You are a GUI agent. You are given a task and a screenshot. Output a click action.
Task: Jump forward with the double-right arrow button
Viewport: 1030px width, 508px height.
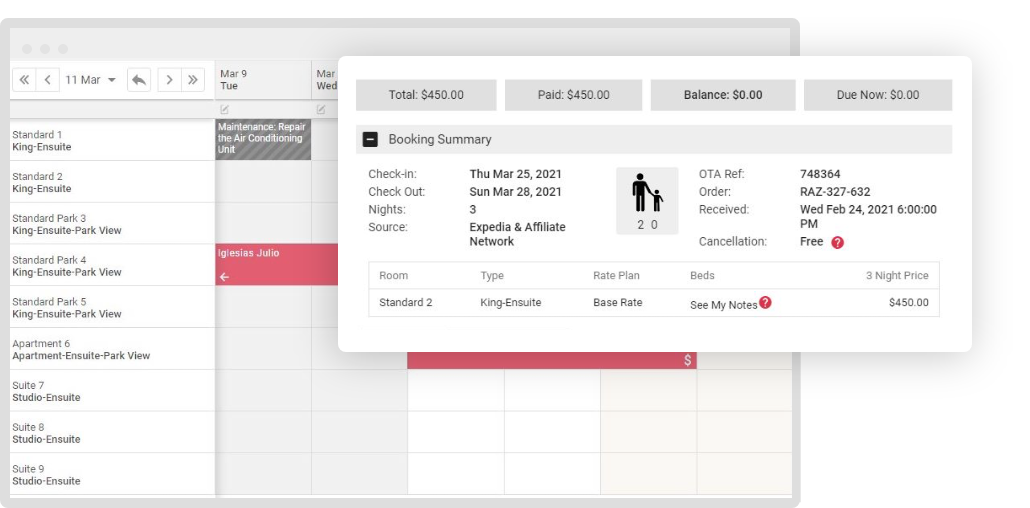tap(192, 80)
